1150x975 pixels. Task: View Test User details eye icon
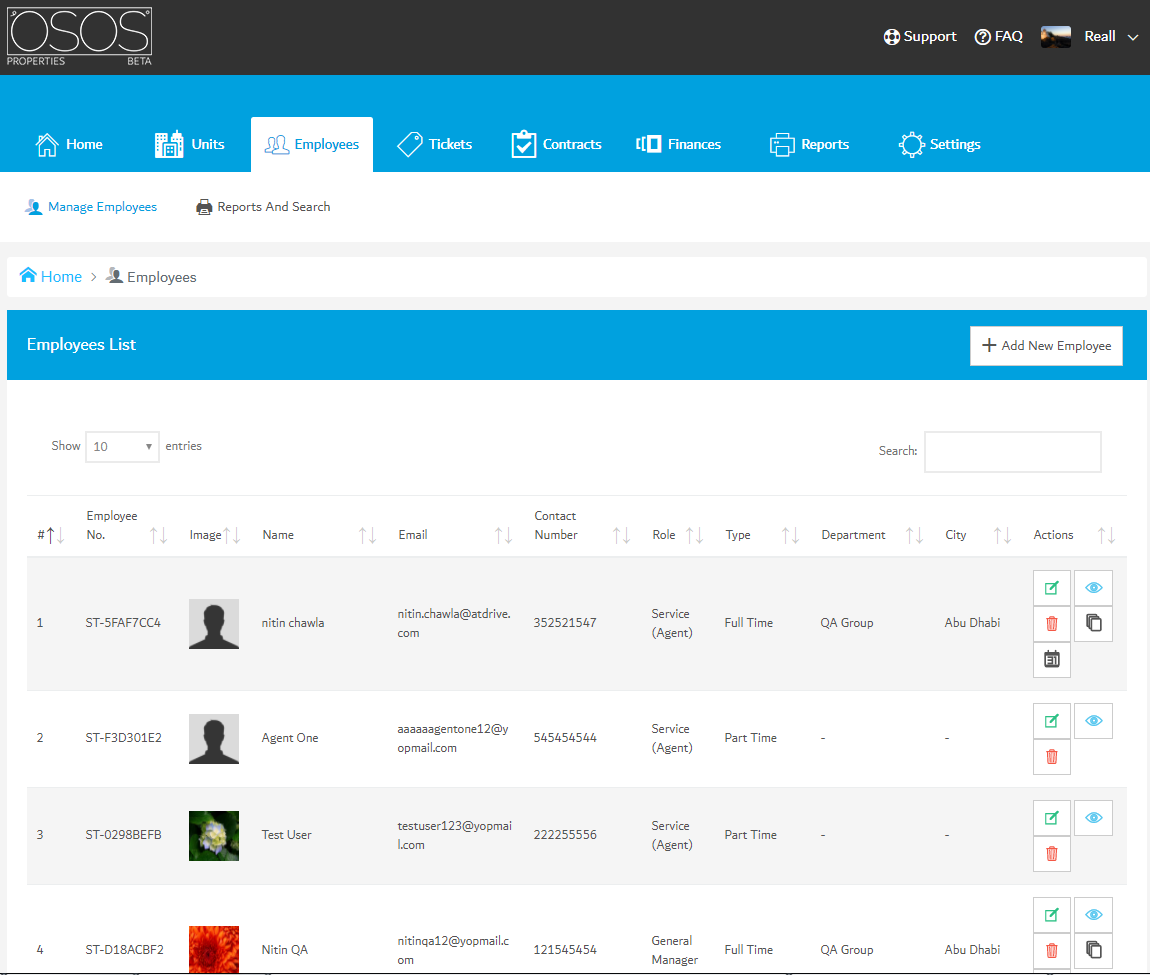tap(1094, 818)
